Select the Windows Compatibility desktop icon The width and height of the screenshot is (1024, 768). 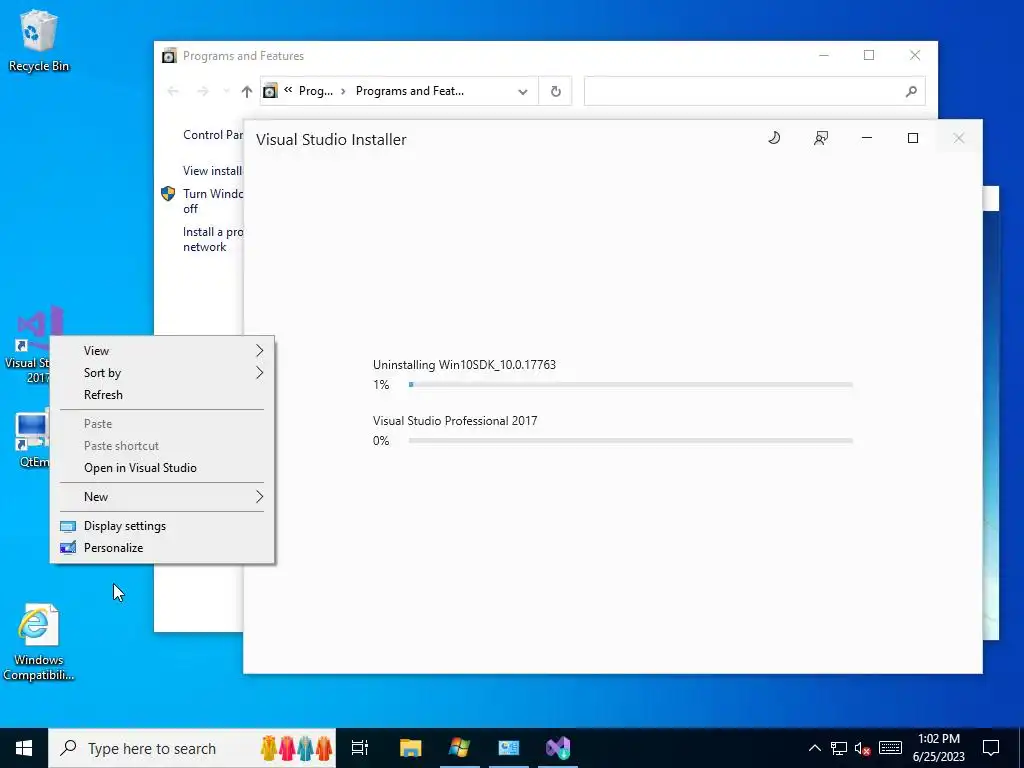(39, 642)
